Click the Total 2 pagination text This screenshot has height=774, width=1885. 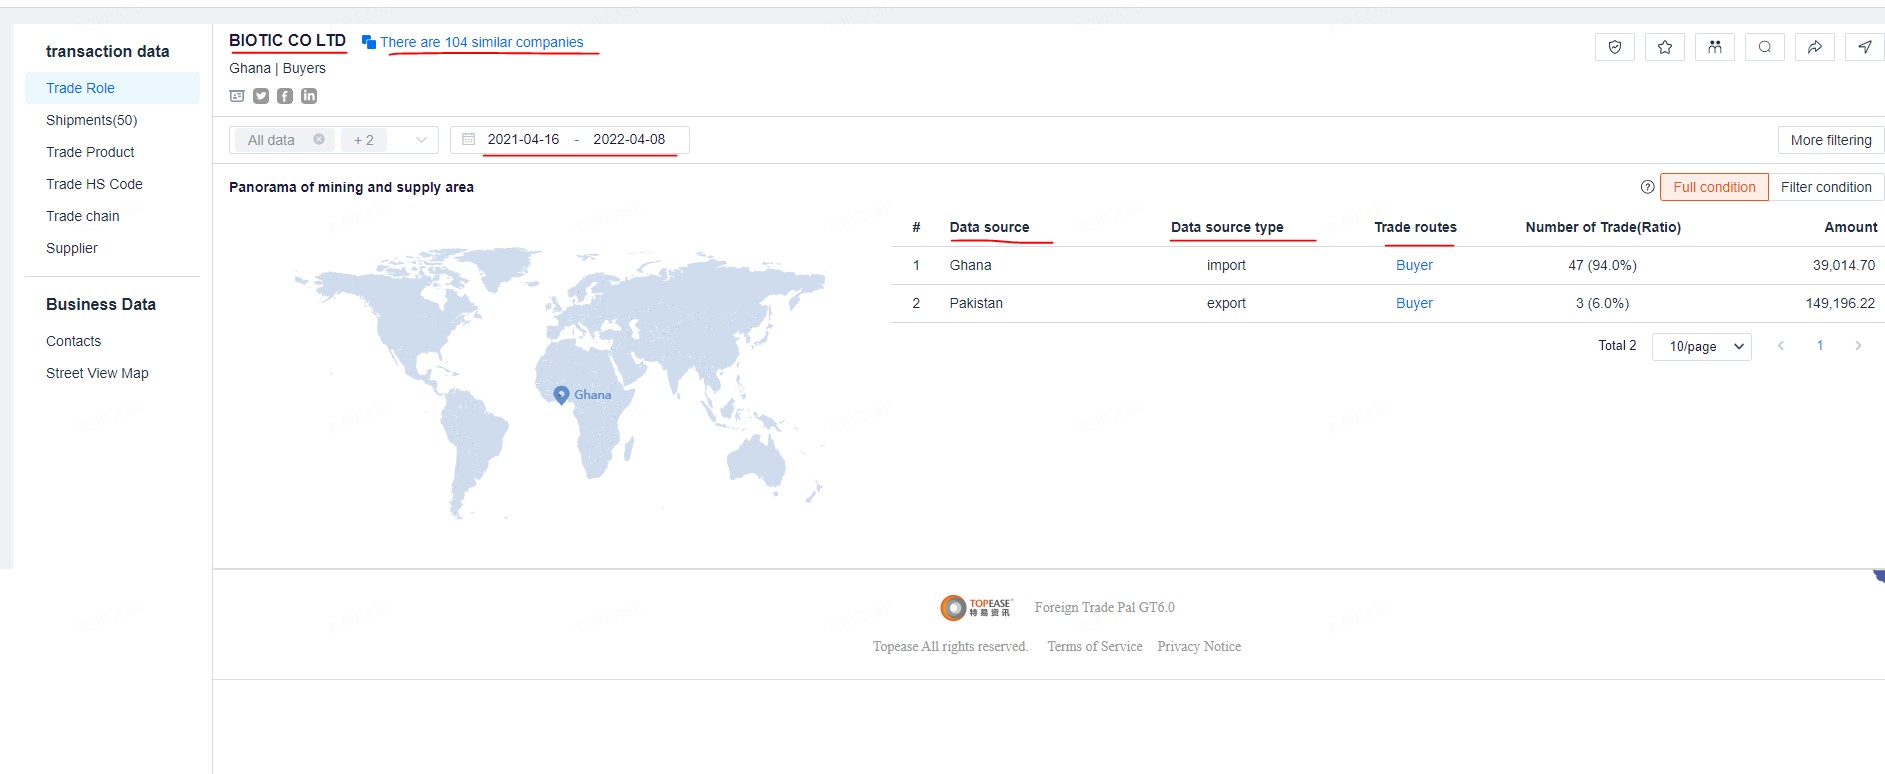click(1617, 345)
